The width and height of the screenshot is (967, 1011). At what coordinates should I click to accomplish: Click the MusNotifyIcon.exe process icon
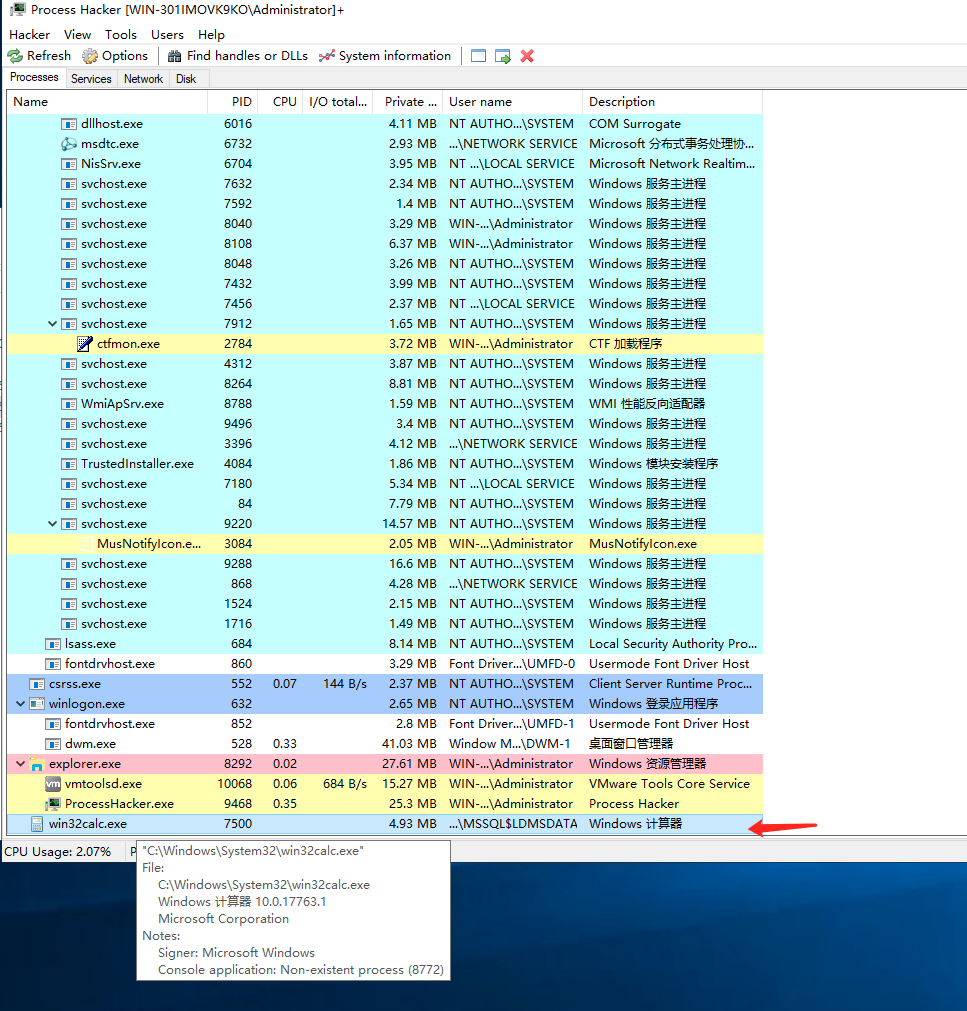pyautogui.click(x=84, y=544)
